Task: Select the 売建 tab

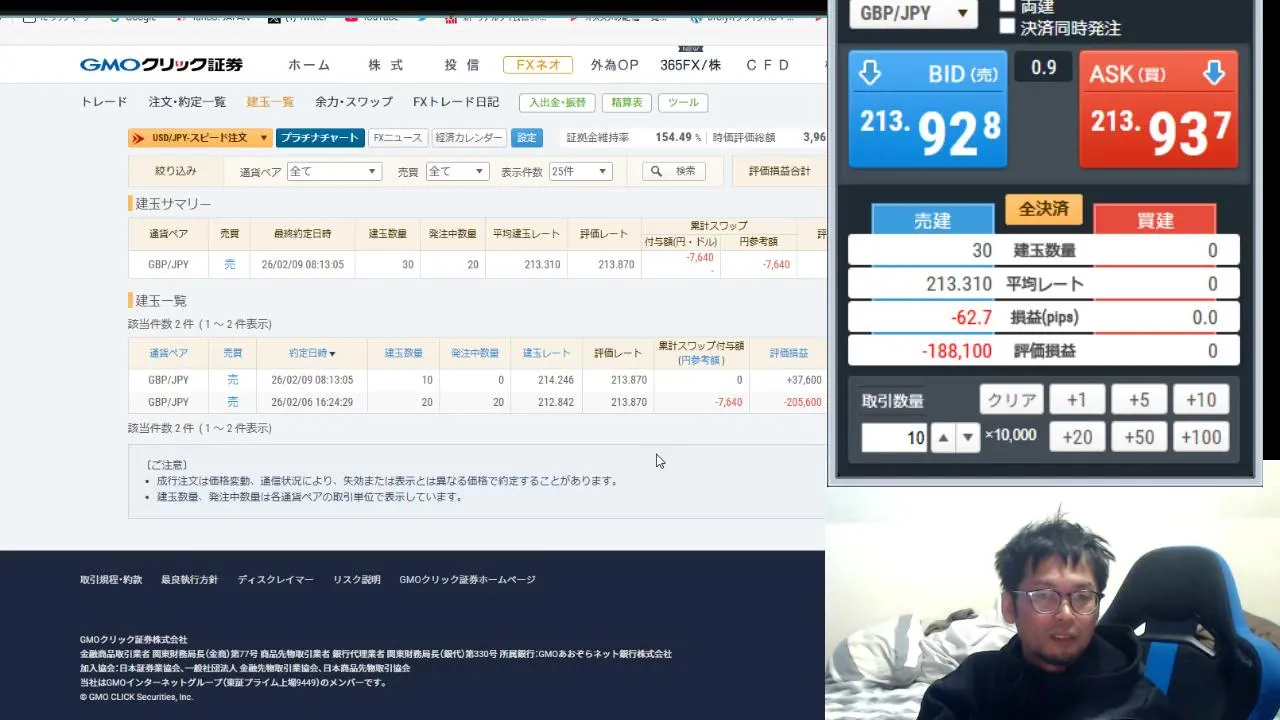Action: click(933, 220)
